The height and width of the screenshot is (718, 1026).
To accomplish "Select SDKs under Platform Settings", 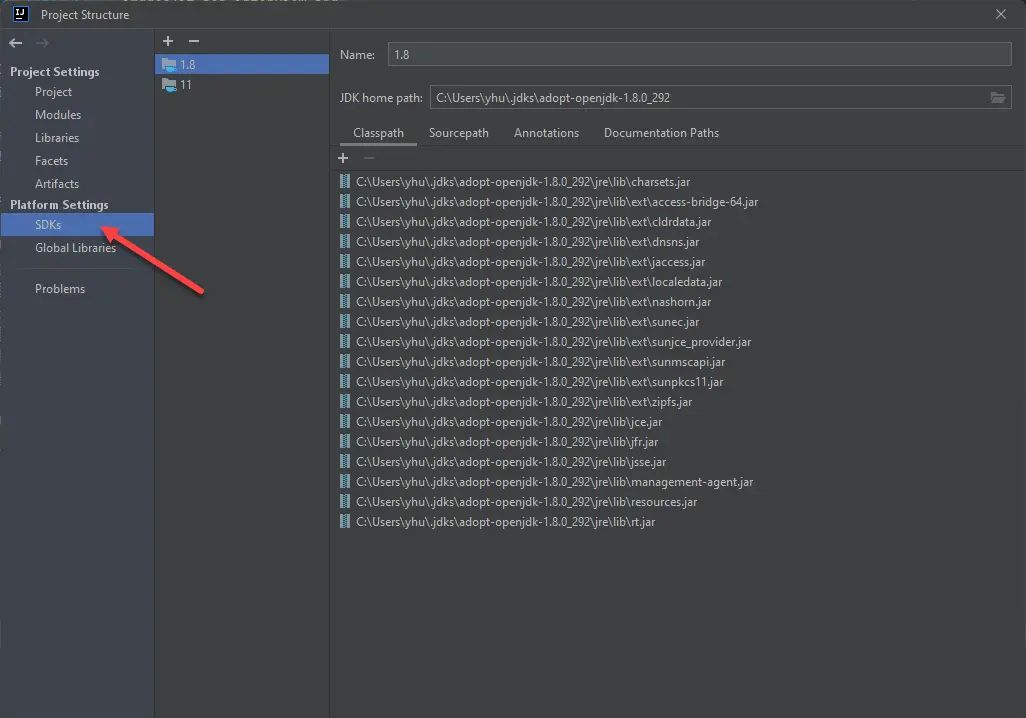I will click(47, 225).
